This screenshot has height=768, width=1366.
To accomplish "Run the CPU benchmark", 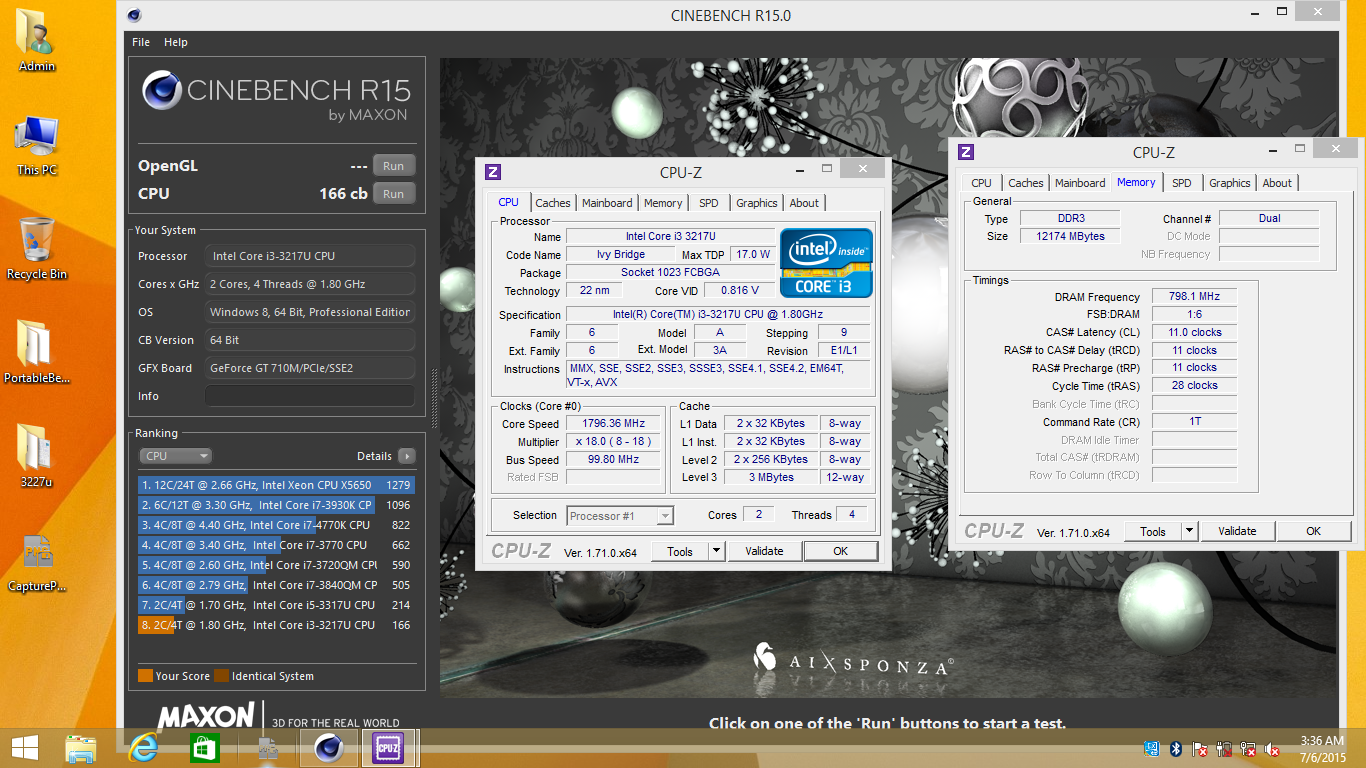I will 394,194.
